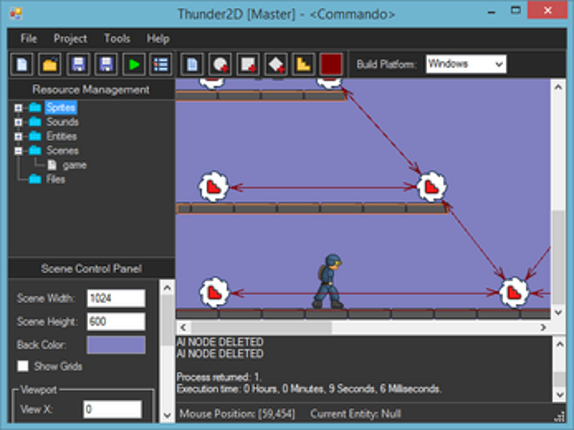Screen dimensions: 574x430
Task: Collapse the Scenes folder node
Action: pyautogui.click(x=18, y=151)
